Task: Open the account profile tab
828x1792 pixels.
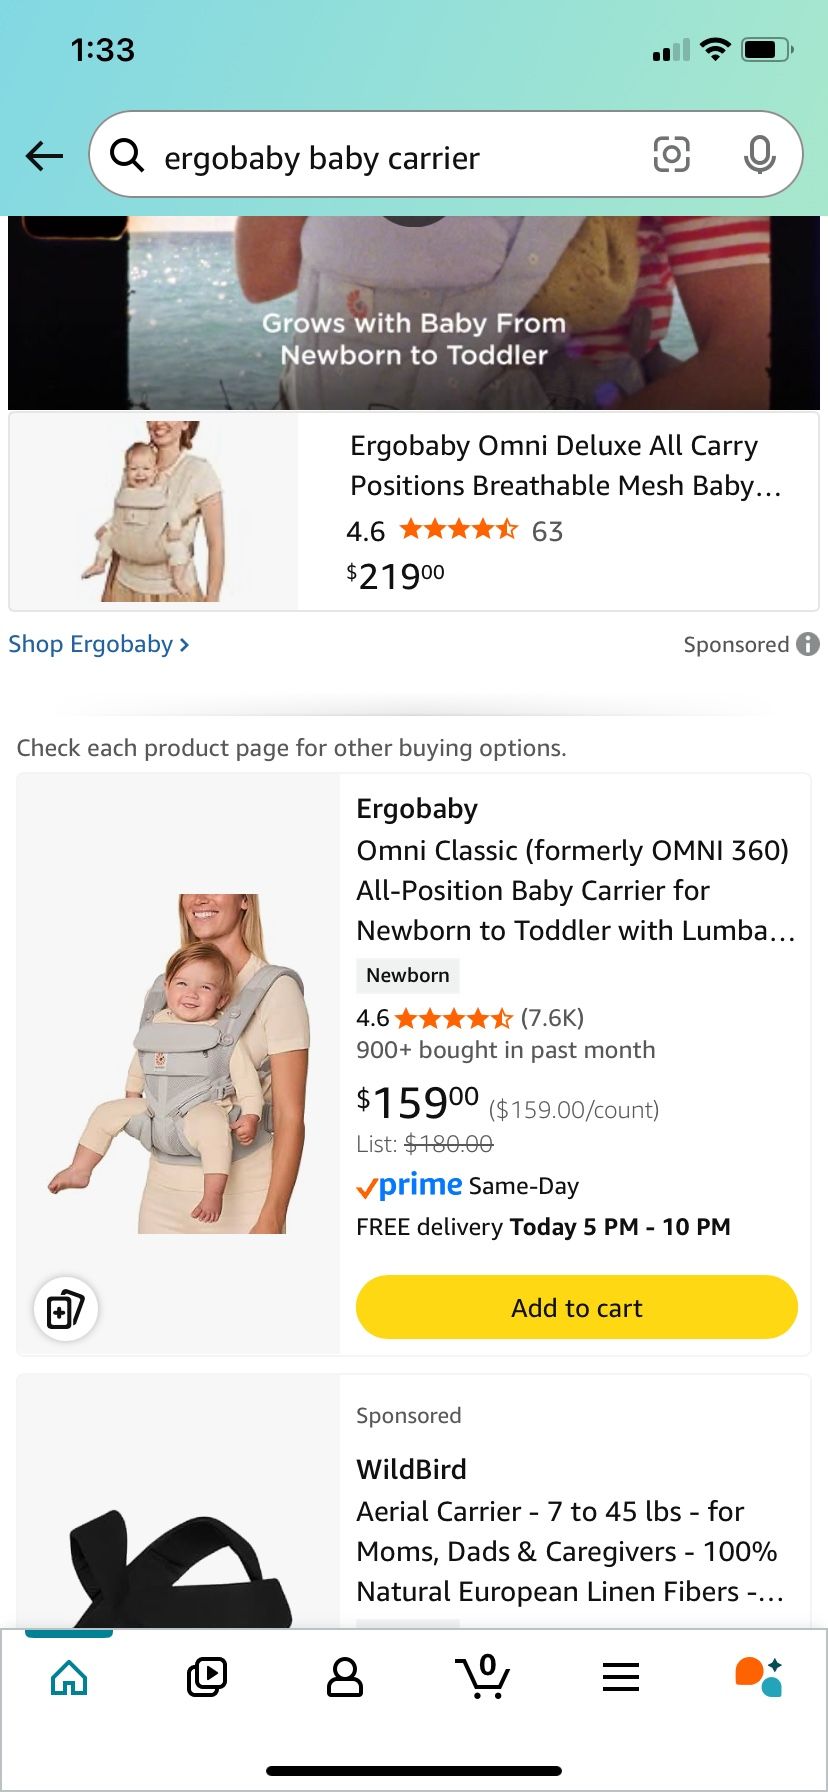Action: pos(345,1677)
